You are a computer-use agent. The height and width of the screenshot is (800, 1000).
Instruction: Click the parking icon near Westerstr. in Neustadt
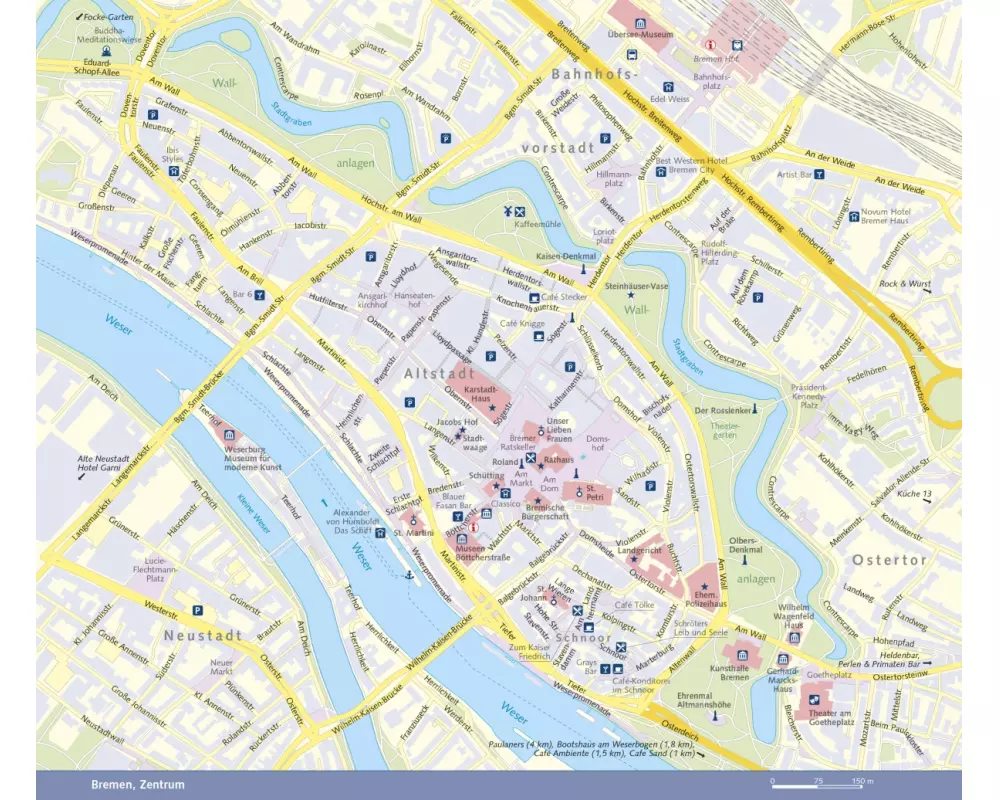click(x=197, y=611)
